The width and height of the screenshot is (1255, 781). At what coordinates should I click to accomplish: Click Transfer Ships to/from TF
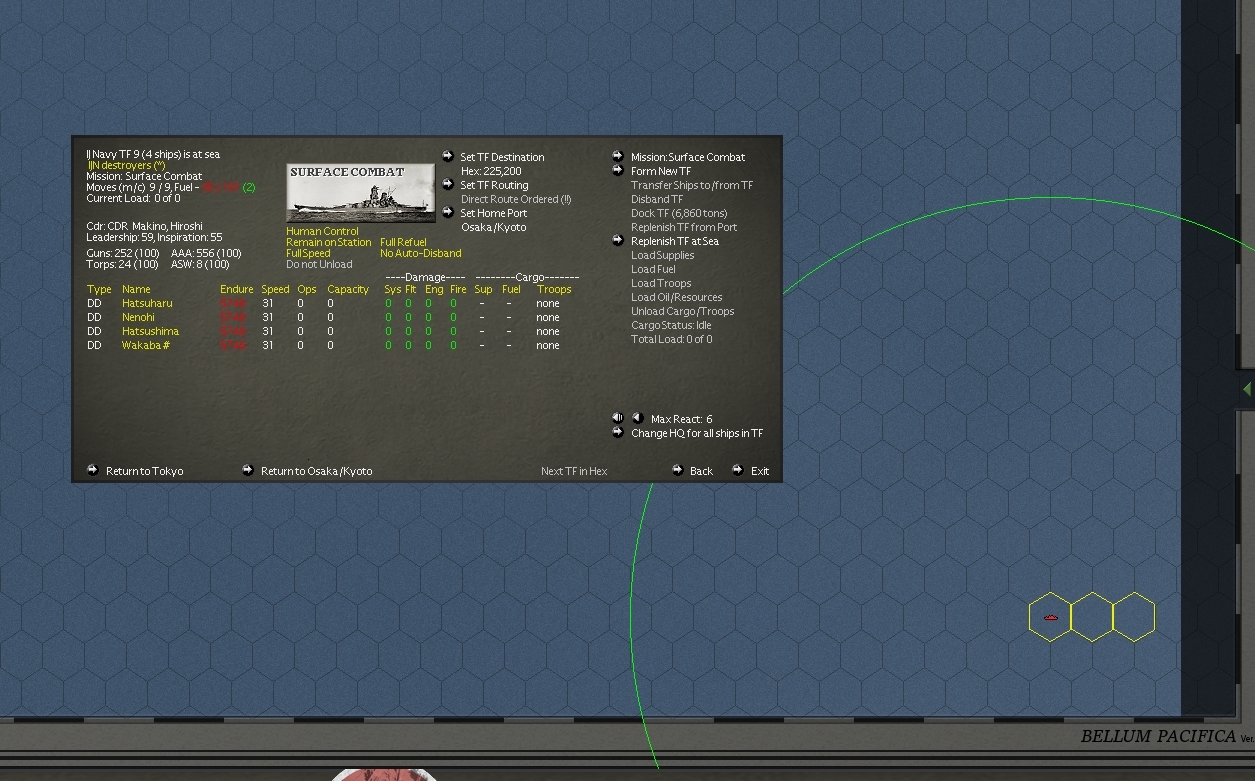click(692, 185)
